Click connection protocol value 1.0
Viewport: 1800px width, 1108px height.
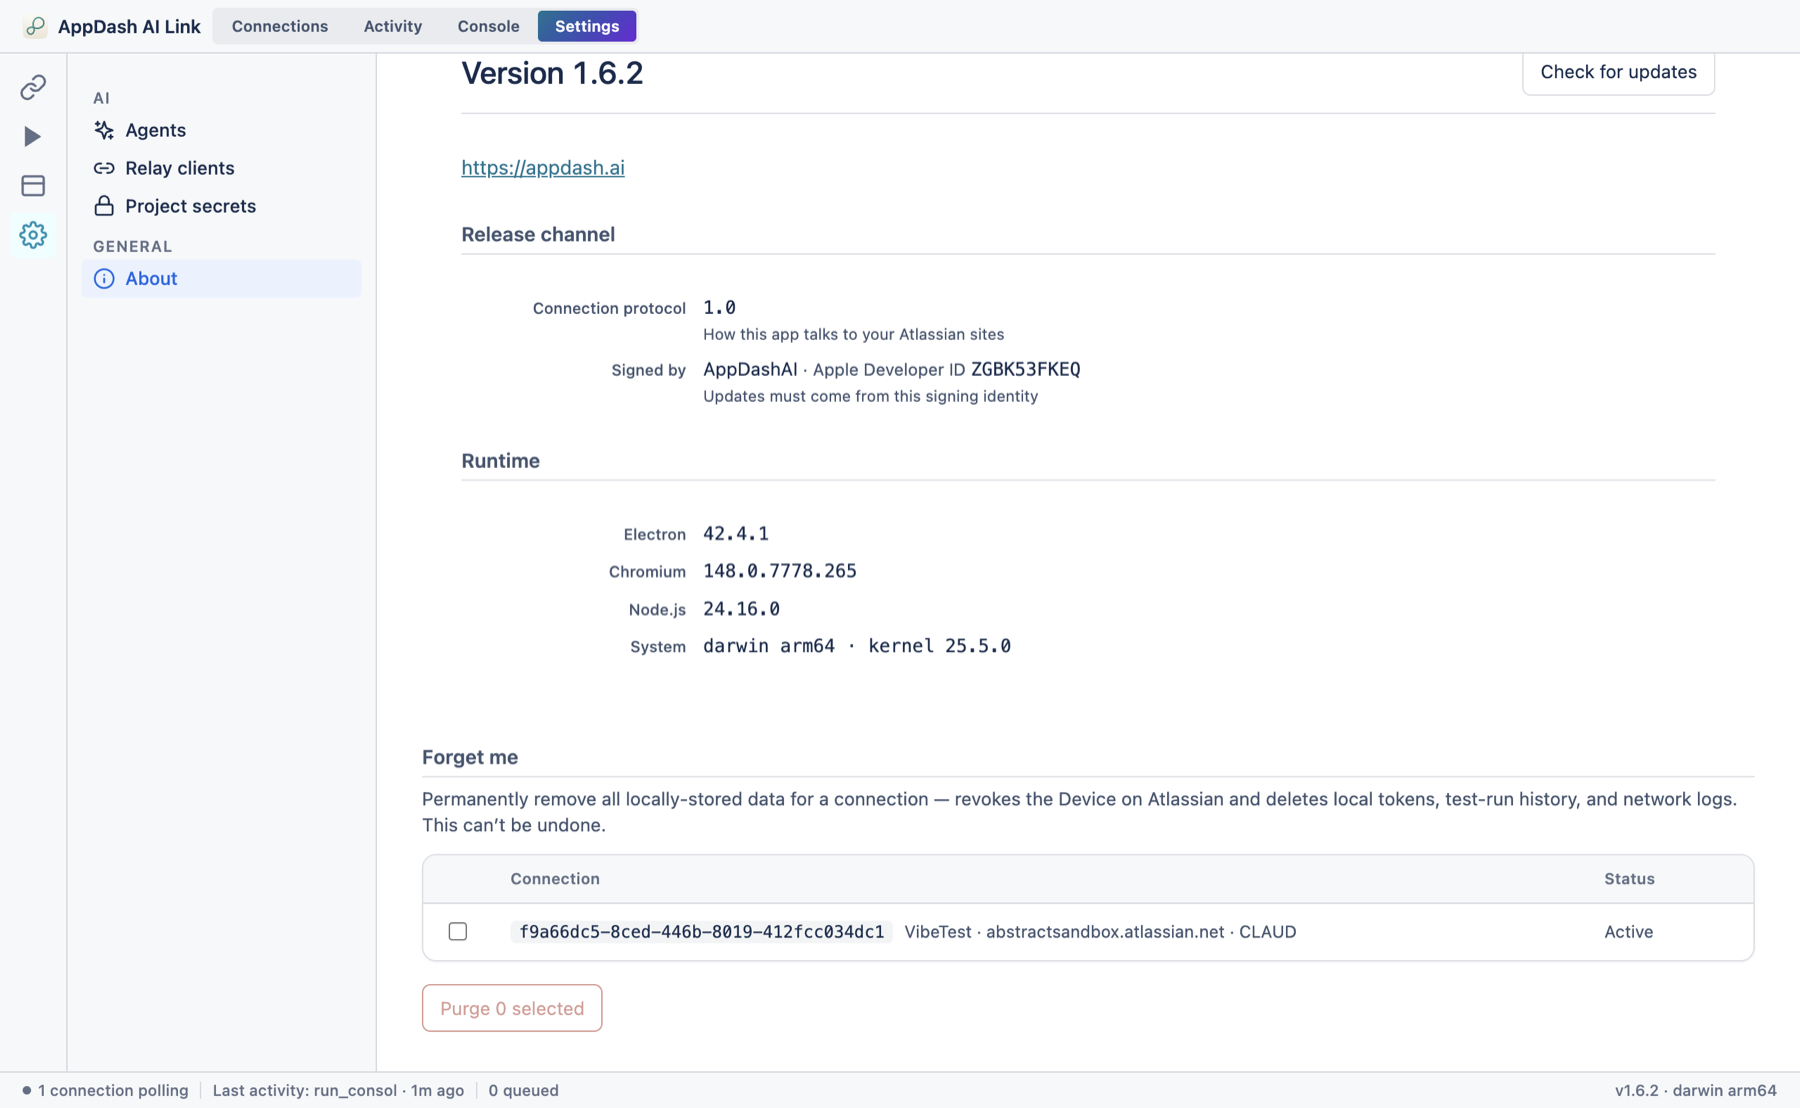pos(719,307)
